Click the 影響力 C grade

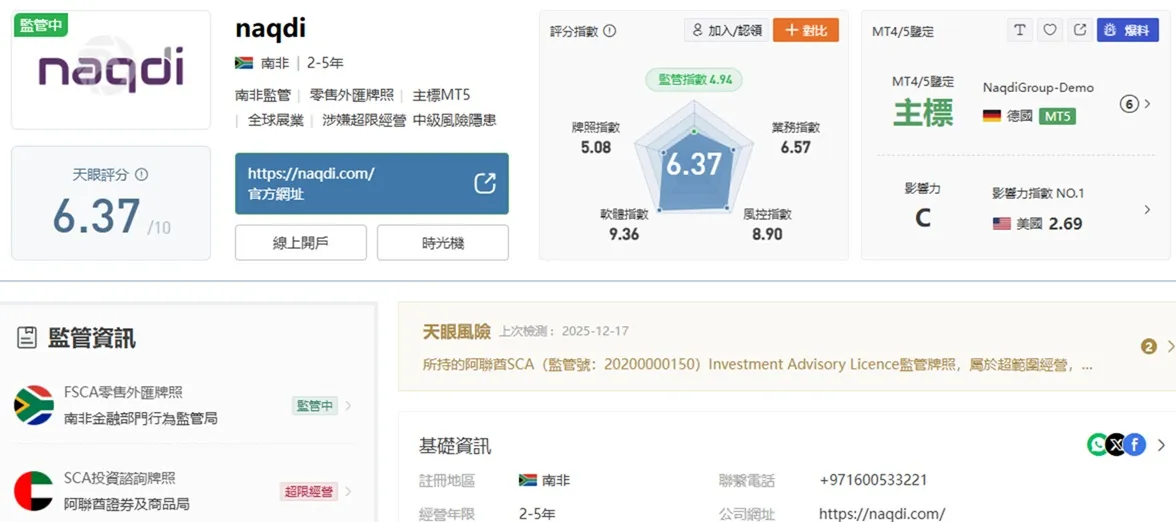pos(923,218)
